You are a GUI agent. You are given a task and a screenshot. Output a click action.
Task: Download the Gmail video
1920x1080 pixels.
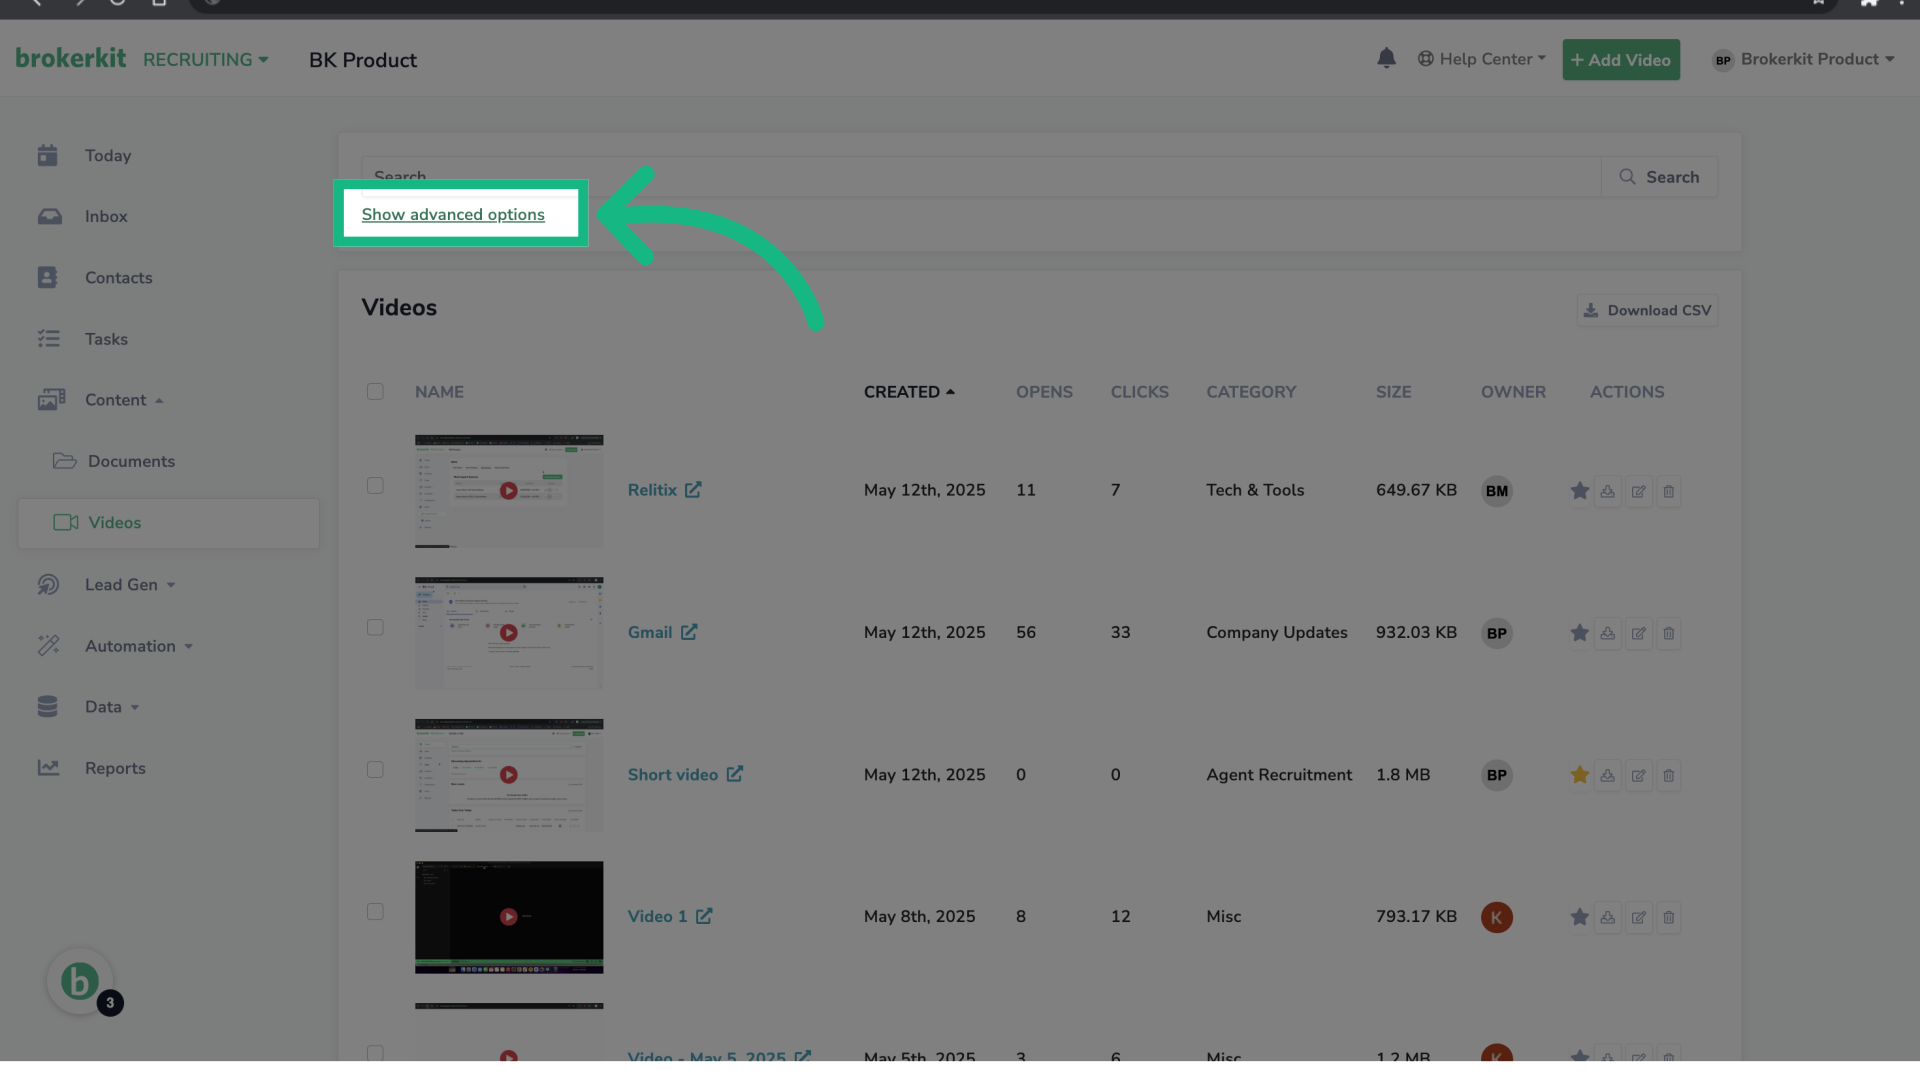pos(1608,633)
